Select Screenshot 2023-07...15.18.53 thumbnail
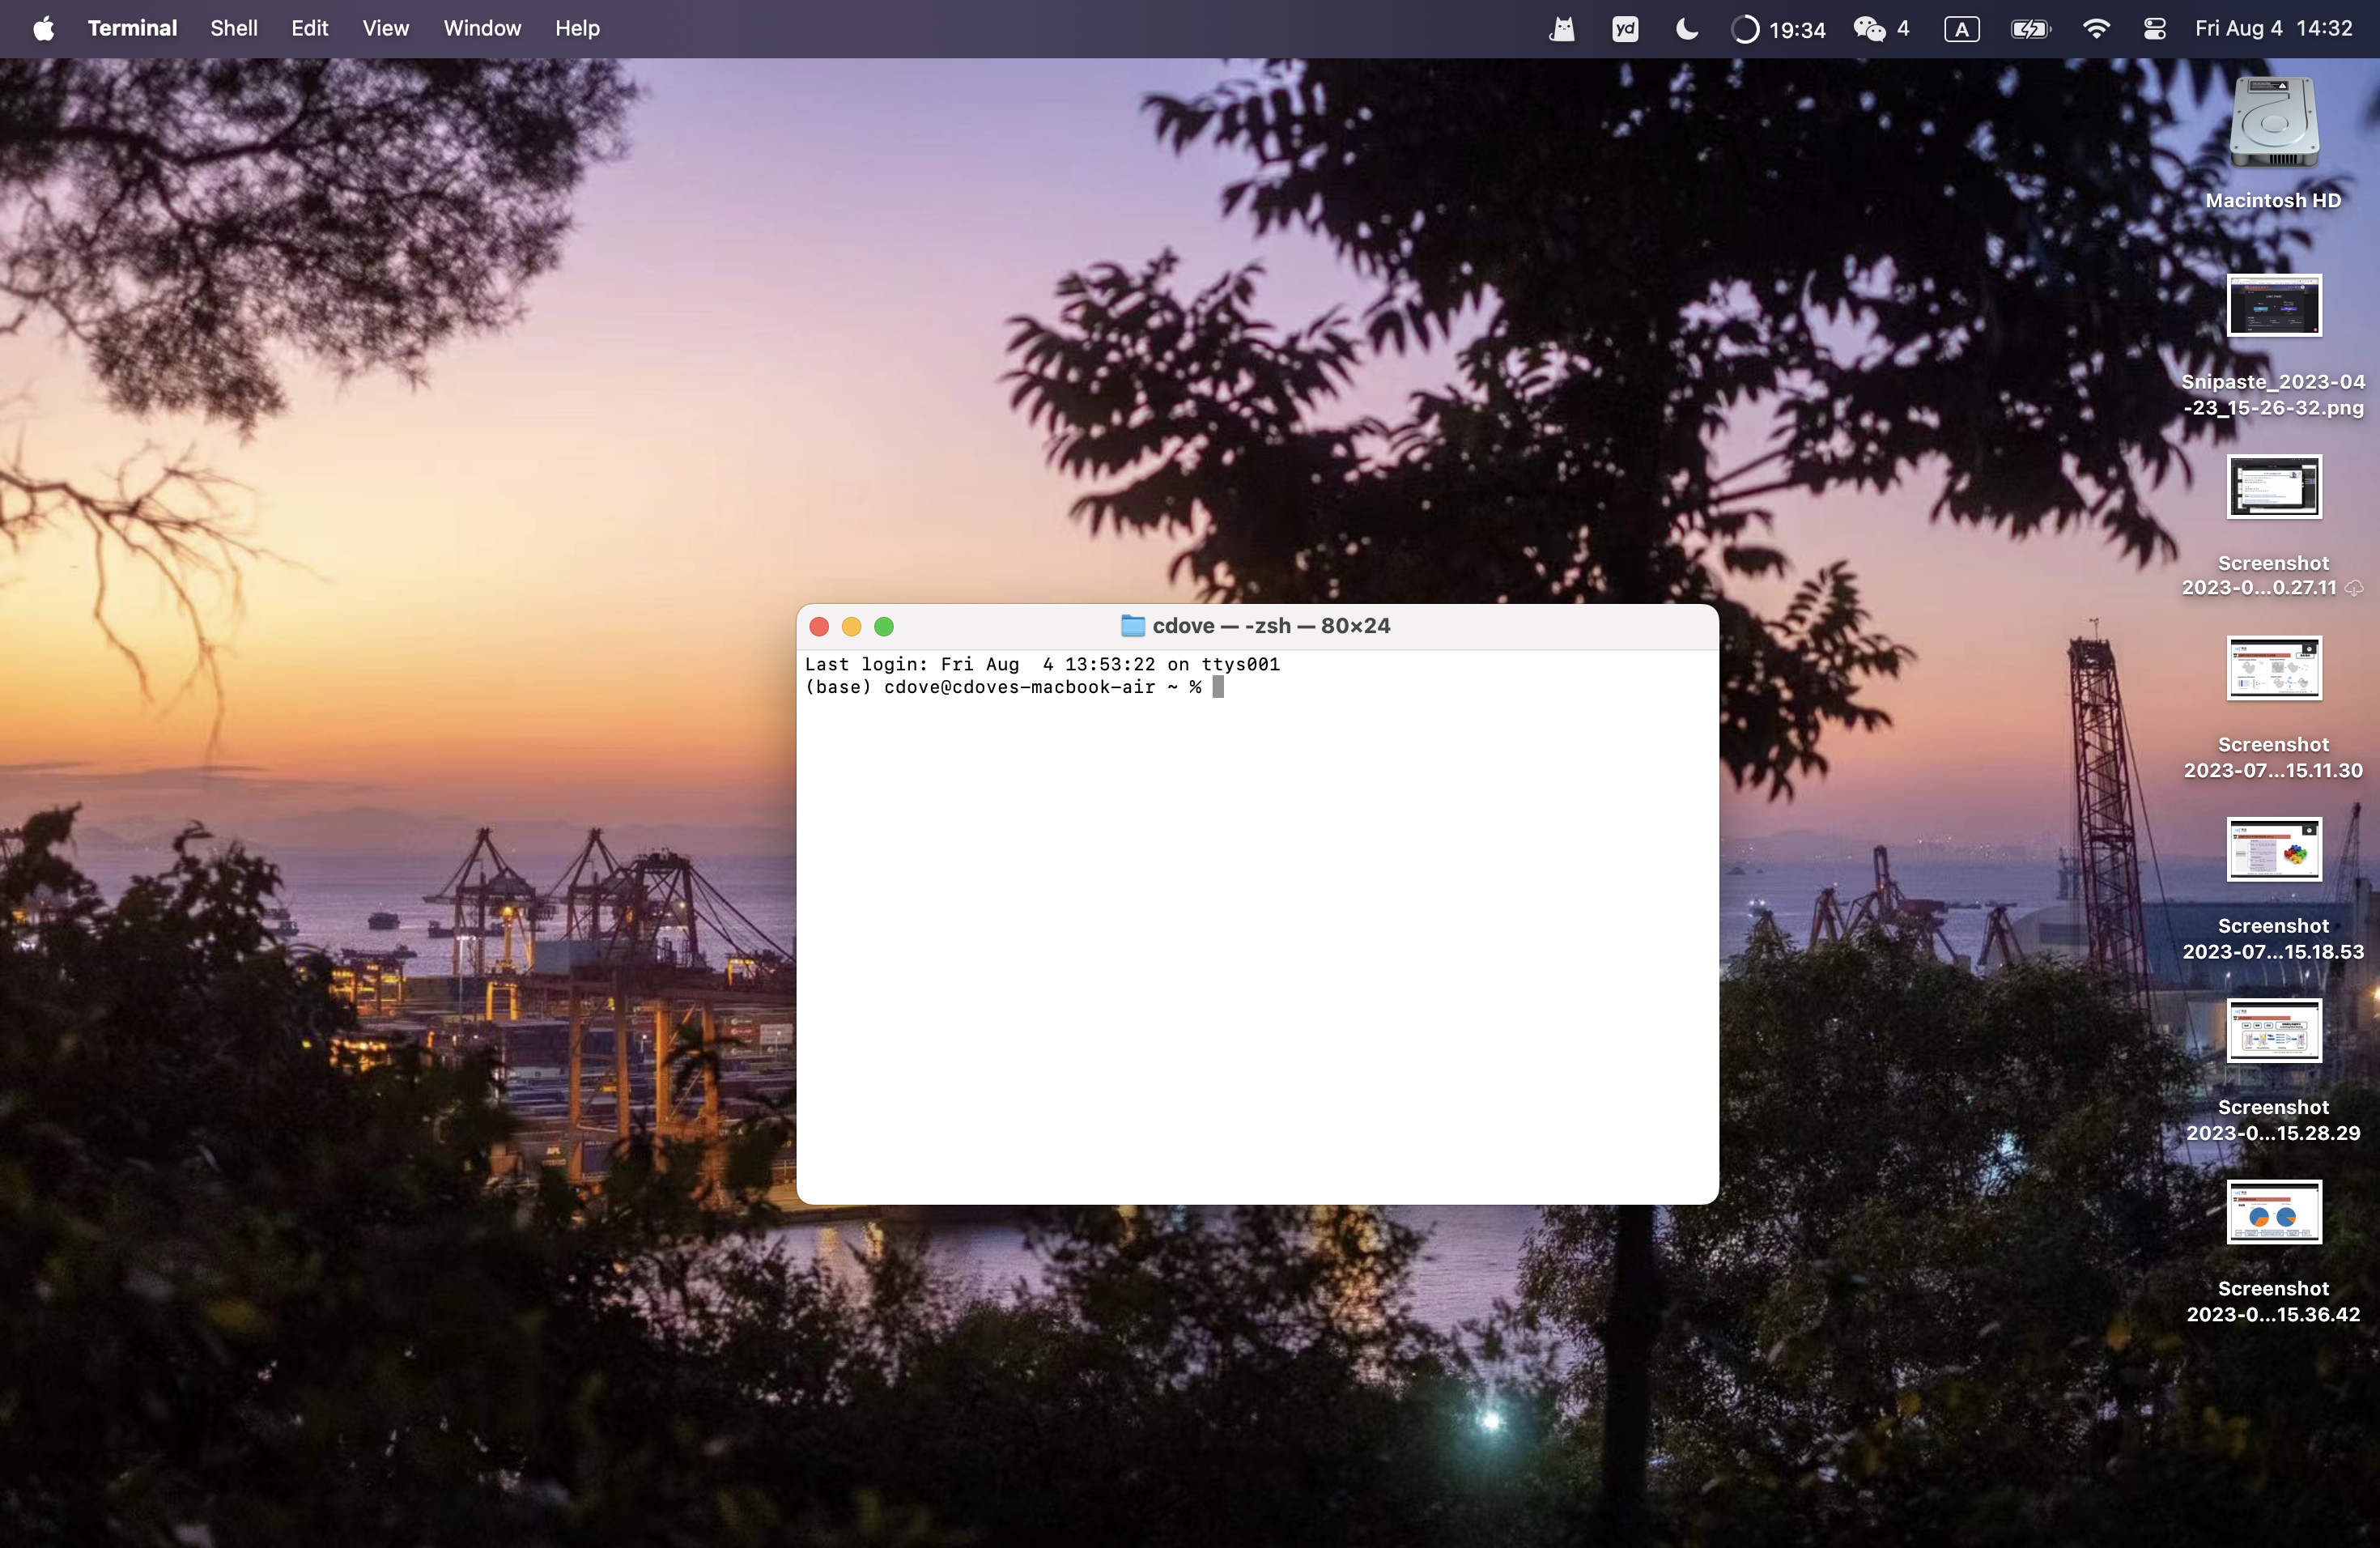2380x1548 pixels. pyautogui.click(x=2274, y=849)
